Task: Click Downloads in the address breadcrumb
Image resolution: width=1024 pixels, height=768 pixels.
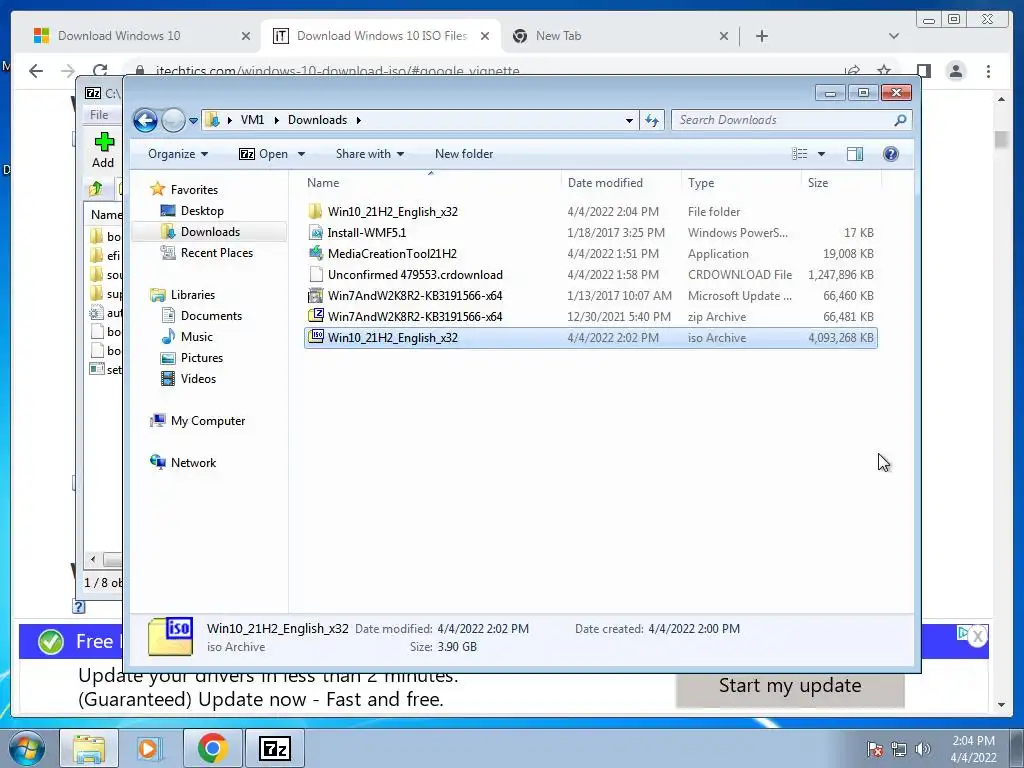Action: (317, 120)
